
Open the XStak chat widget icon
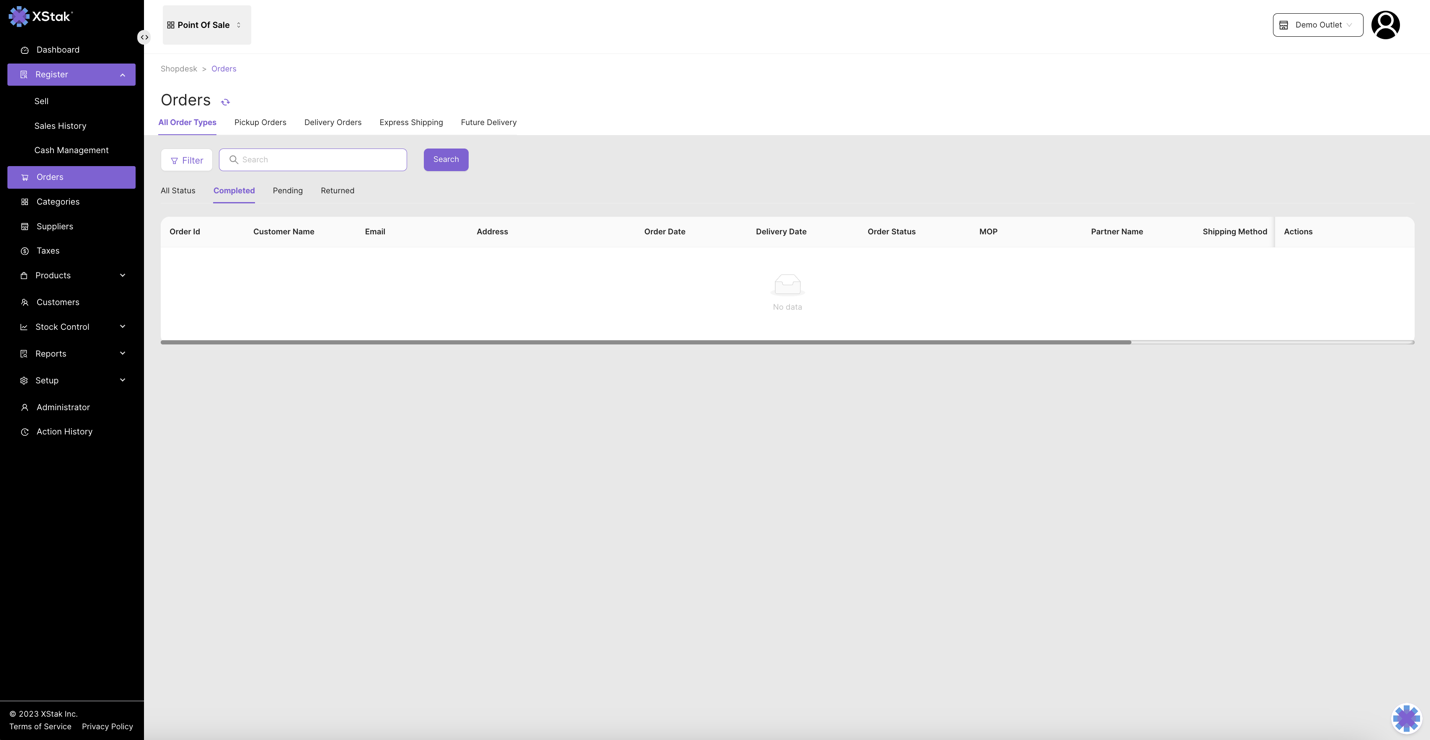pyautogui.click(x=1406, y=717)
